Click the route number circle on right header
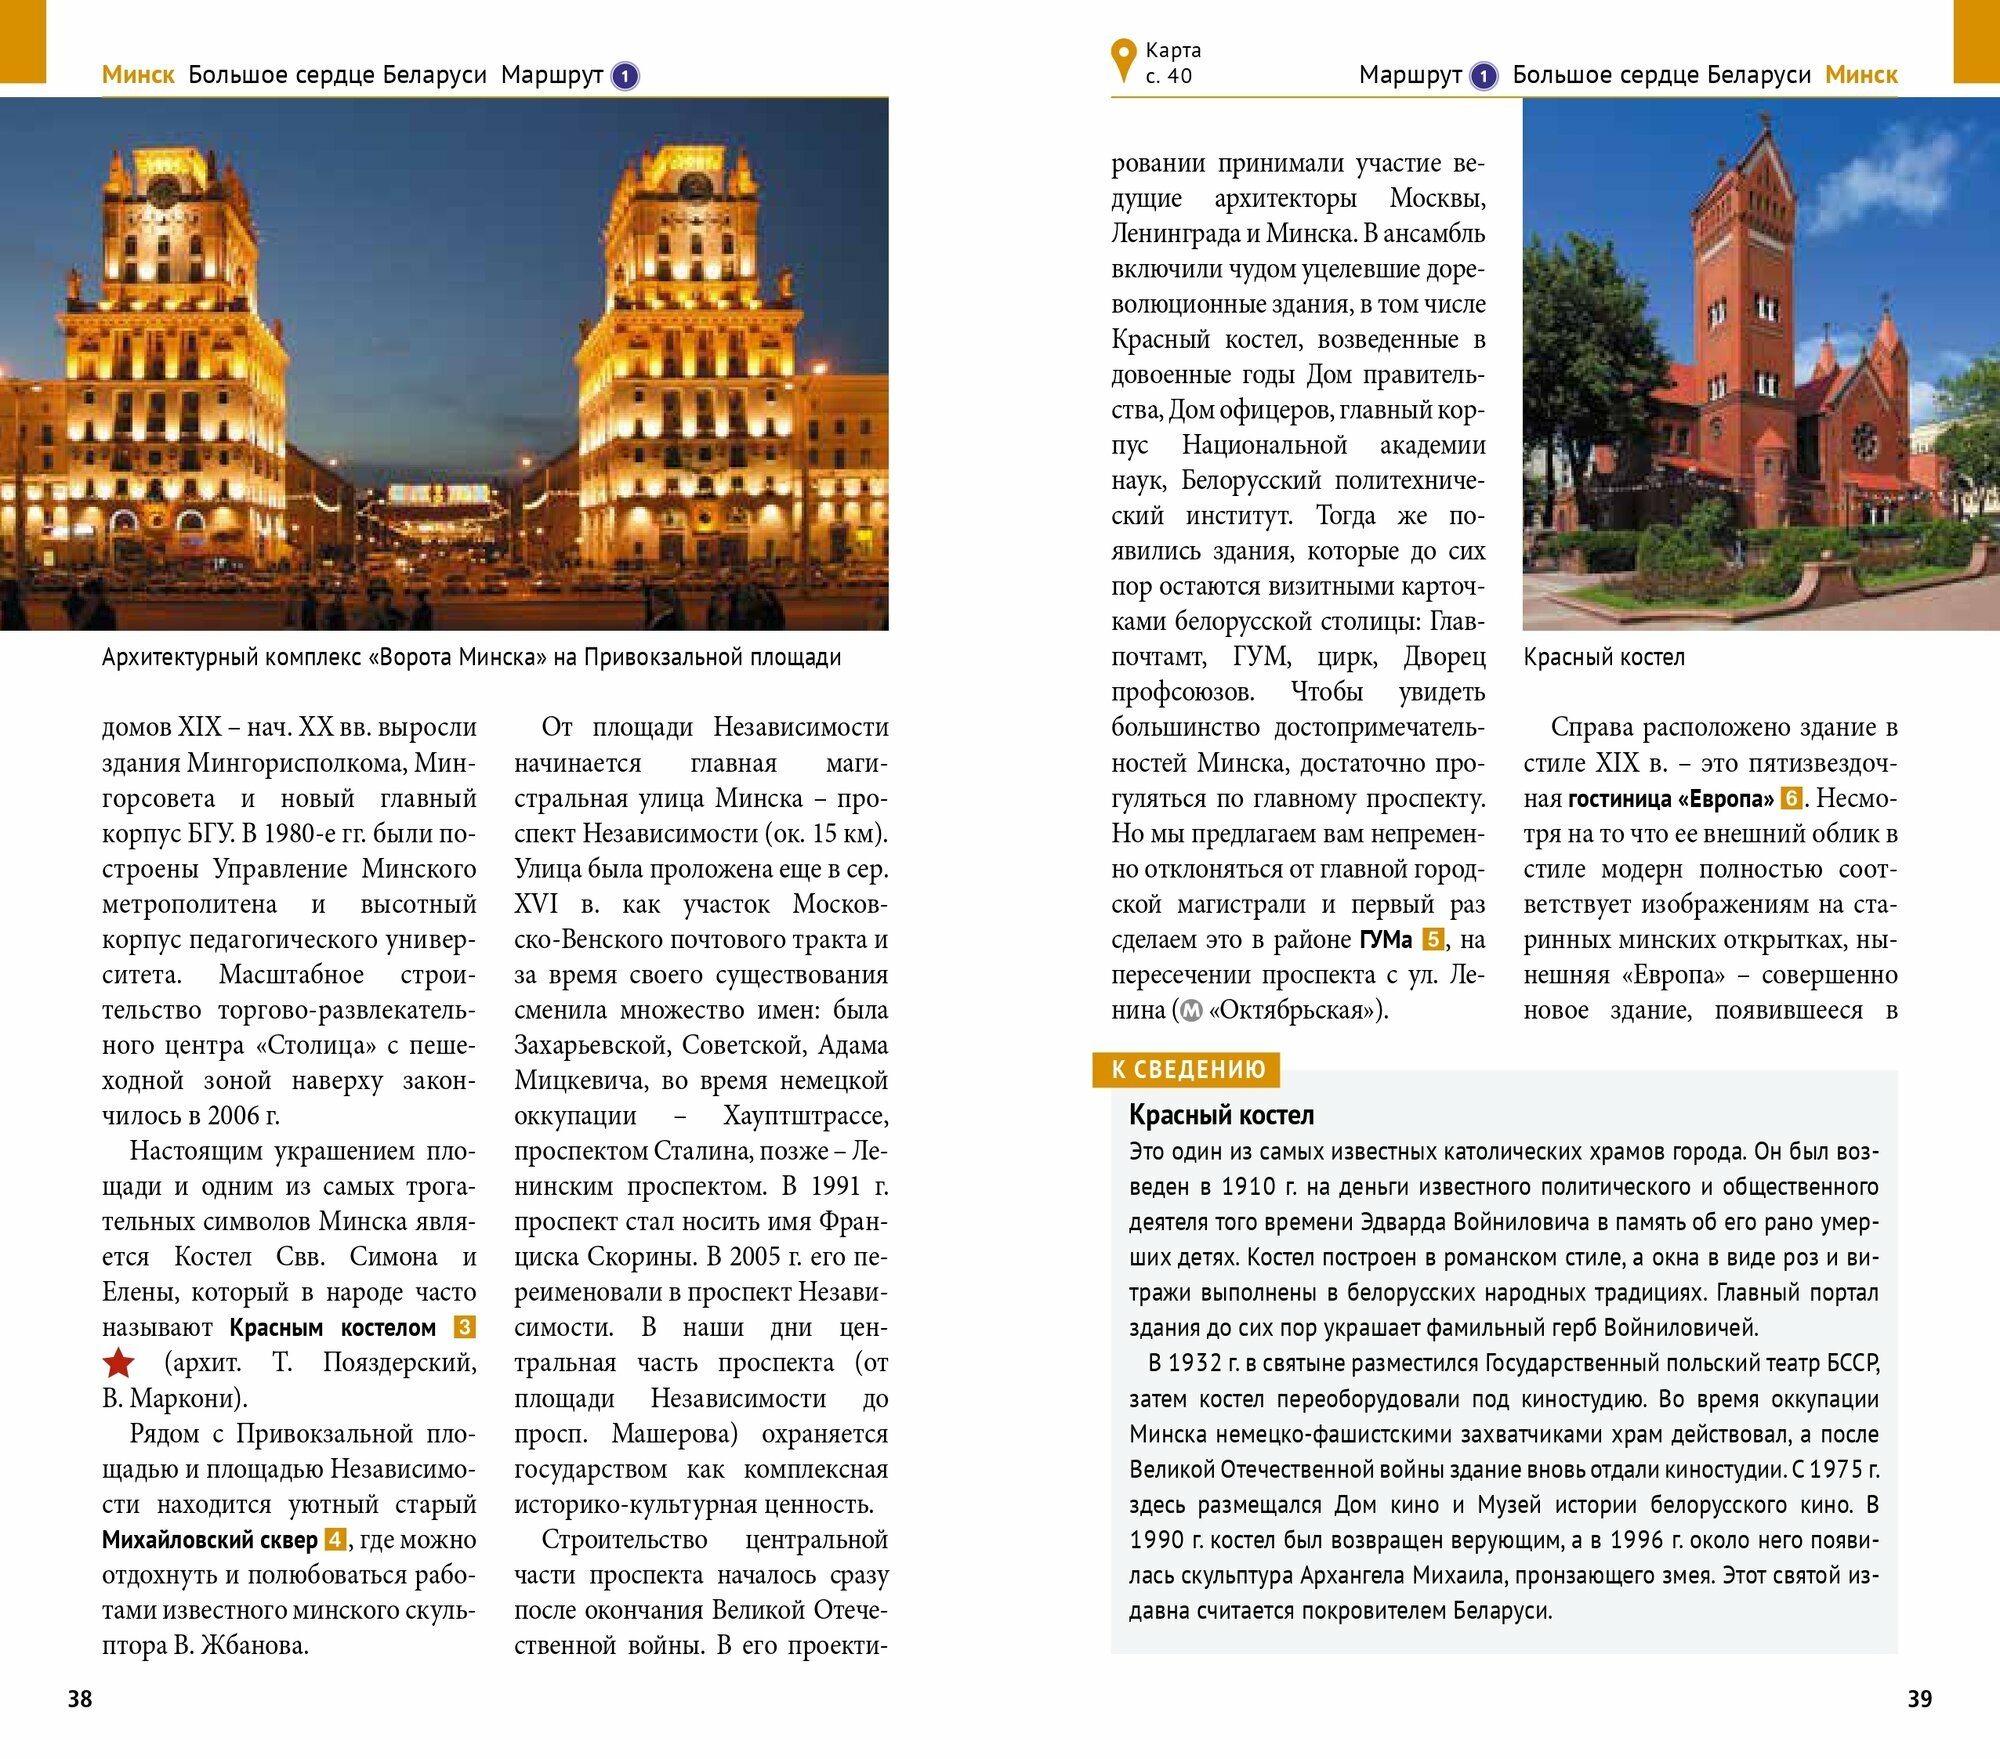2000x1759 pixels. 1483,76
